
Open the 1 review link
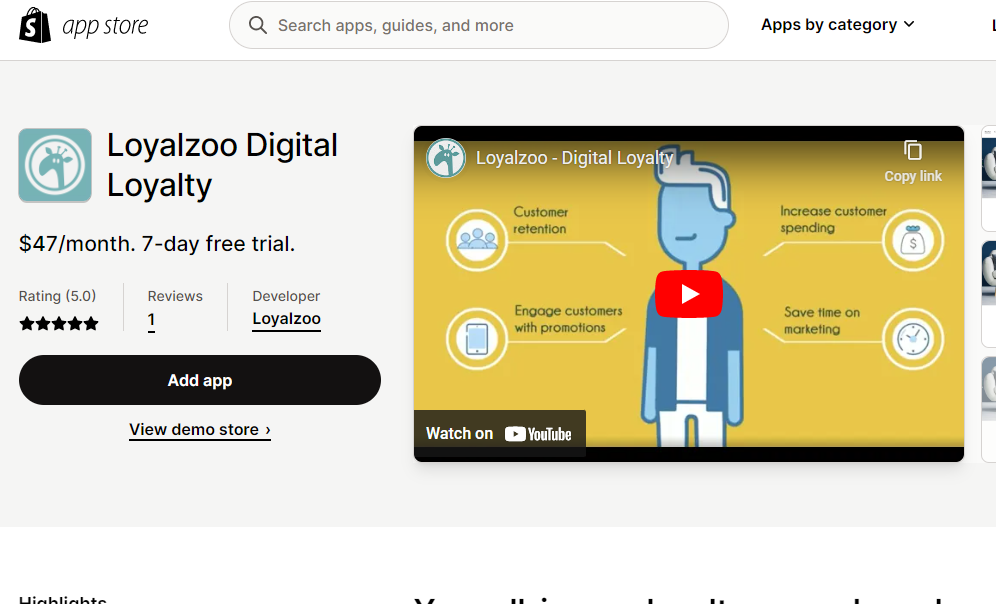click(x=151, y=320)
